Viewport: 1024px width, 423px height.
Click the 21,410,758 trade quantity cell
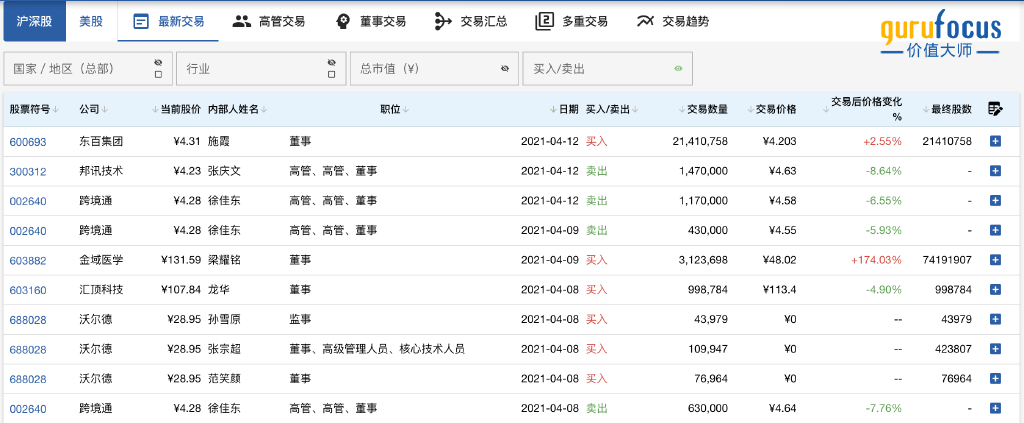[699, 141]
